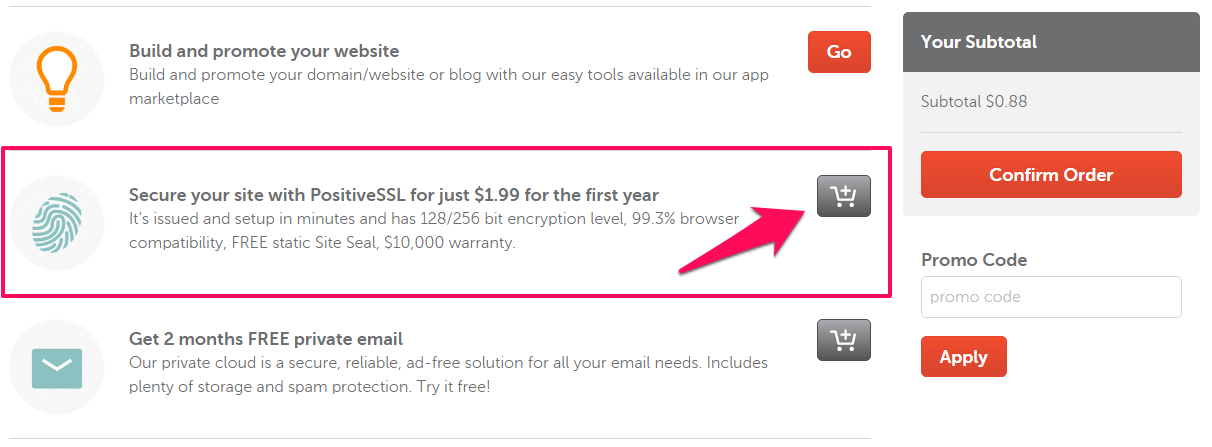Add PositiveSSL to cart using cart icon
Screen dimensions: 1212x447
843,196
